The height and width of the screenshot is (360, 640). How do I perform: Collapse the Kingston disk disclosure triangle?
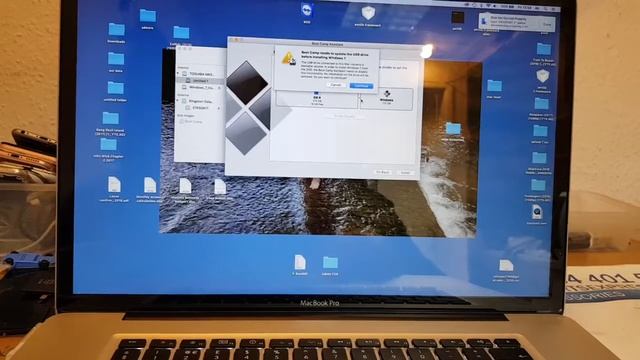178,101
